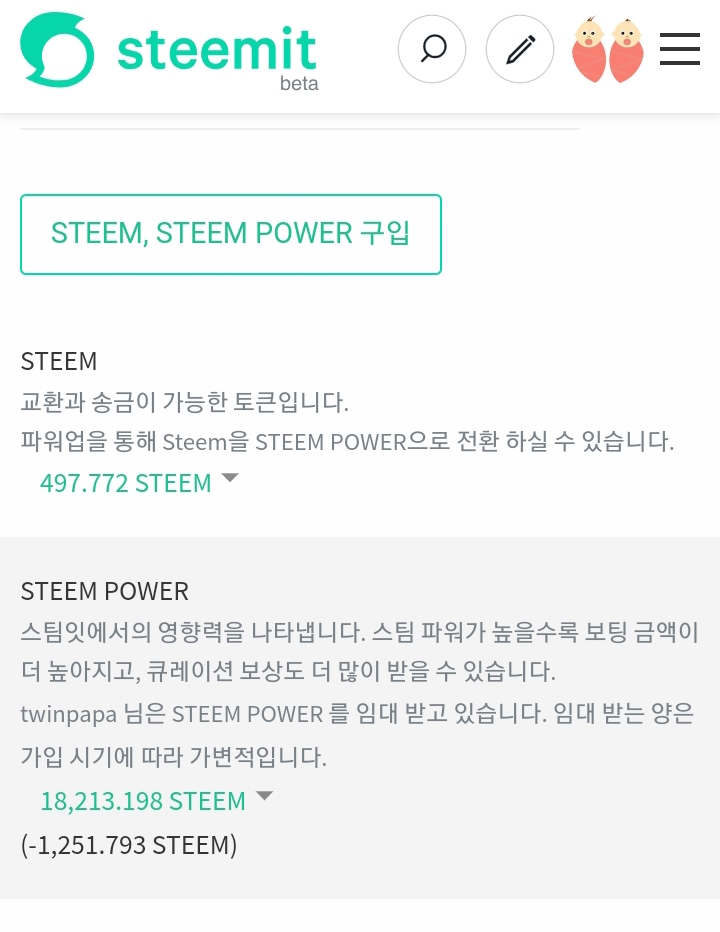Open the hamburger main menu
720x932 pixels.
(680, 48)
